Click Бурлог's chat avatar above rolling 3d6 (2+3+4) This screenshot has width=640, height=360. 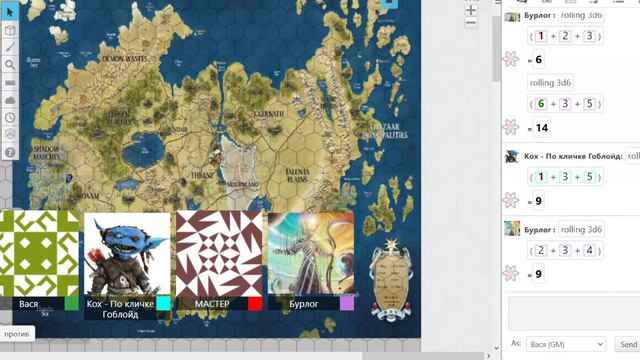tap(512, 229)
